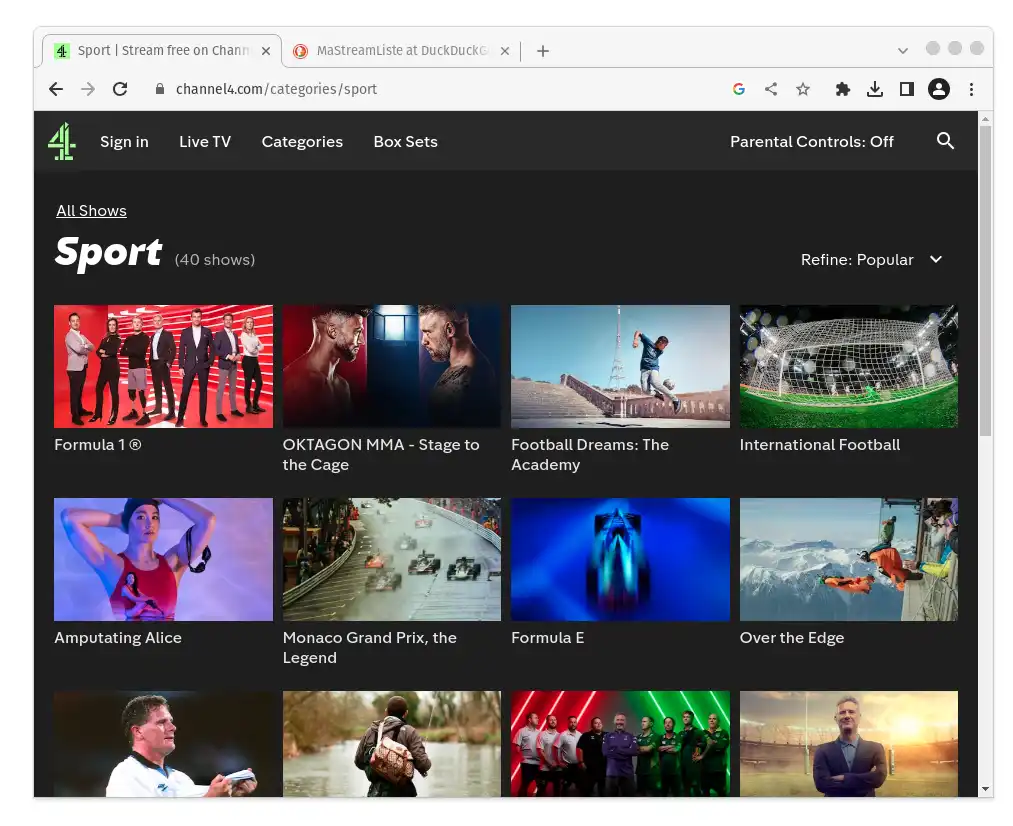Image resolution: width=1013 pixels, height=826 pixels.
Task: Click the (40 shows) count text
Action: coord(214,260)
